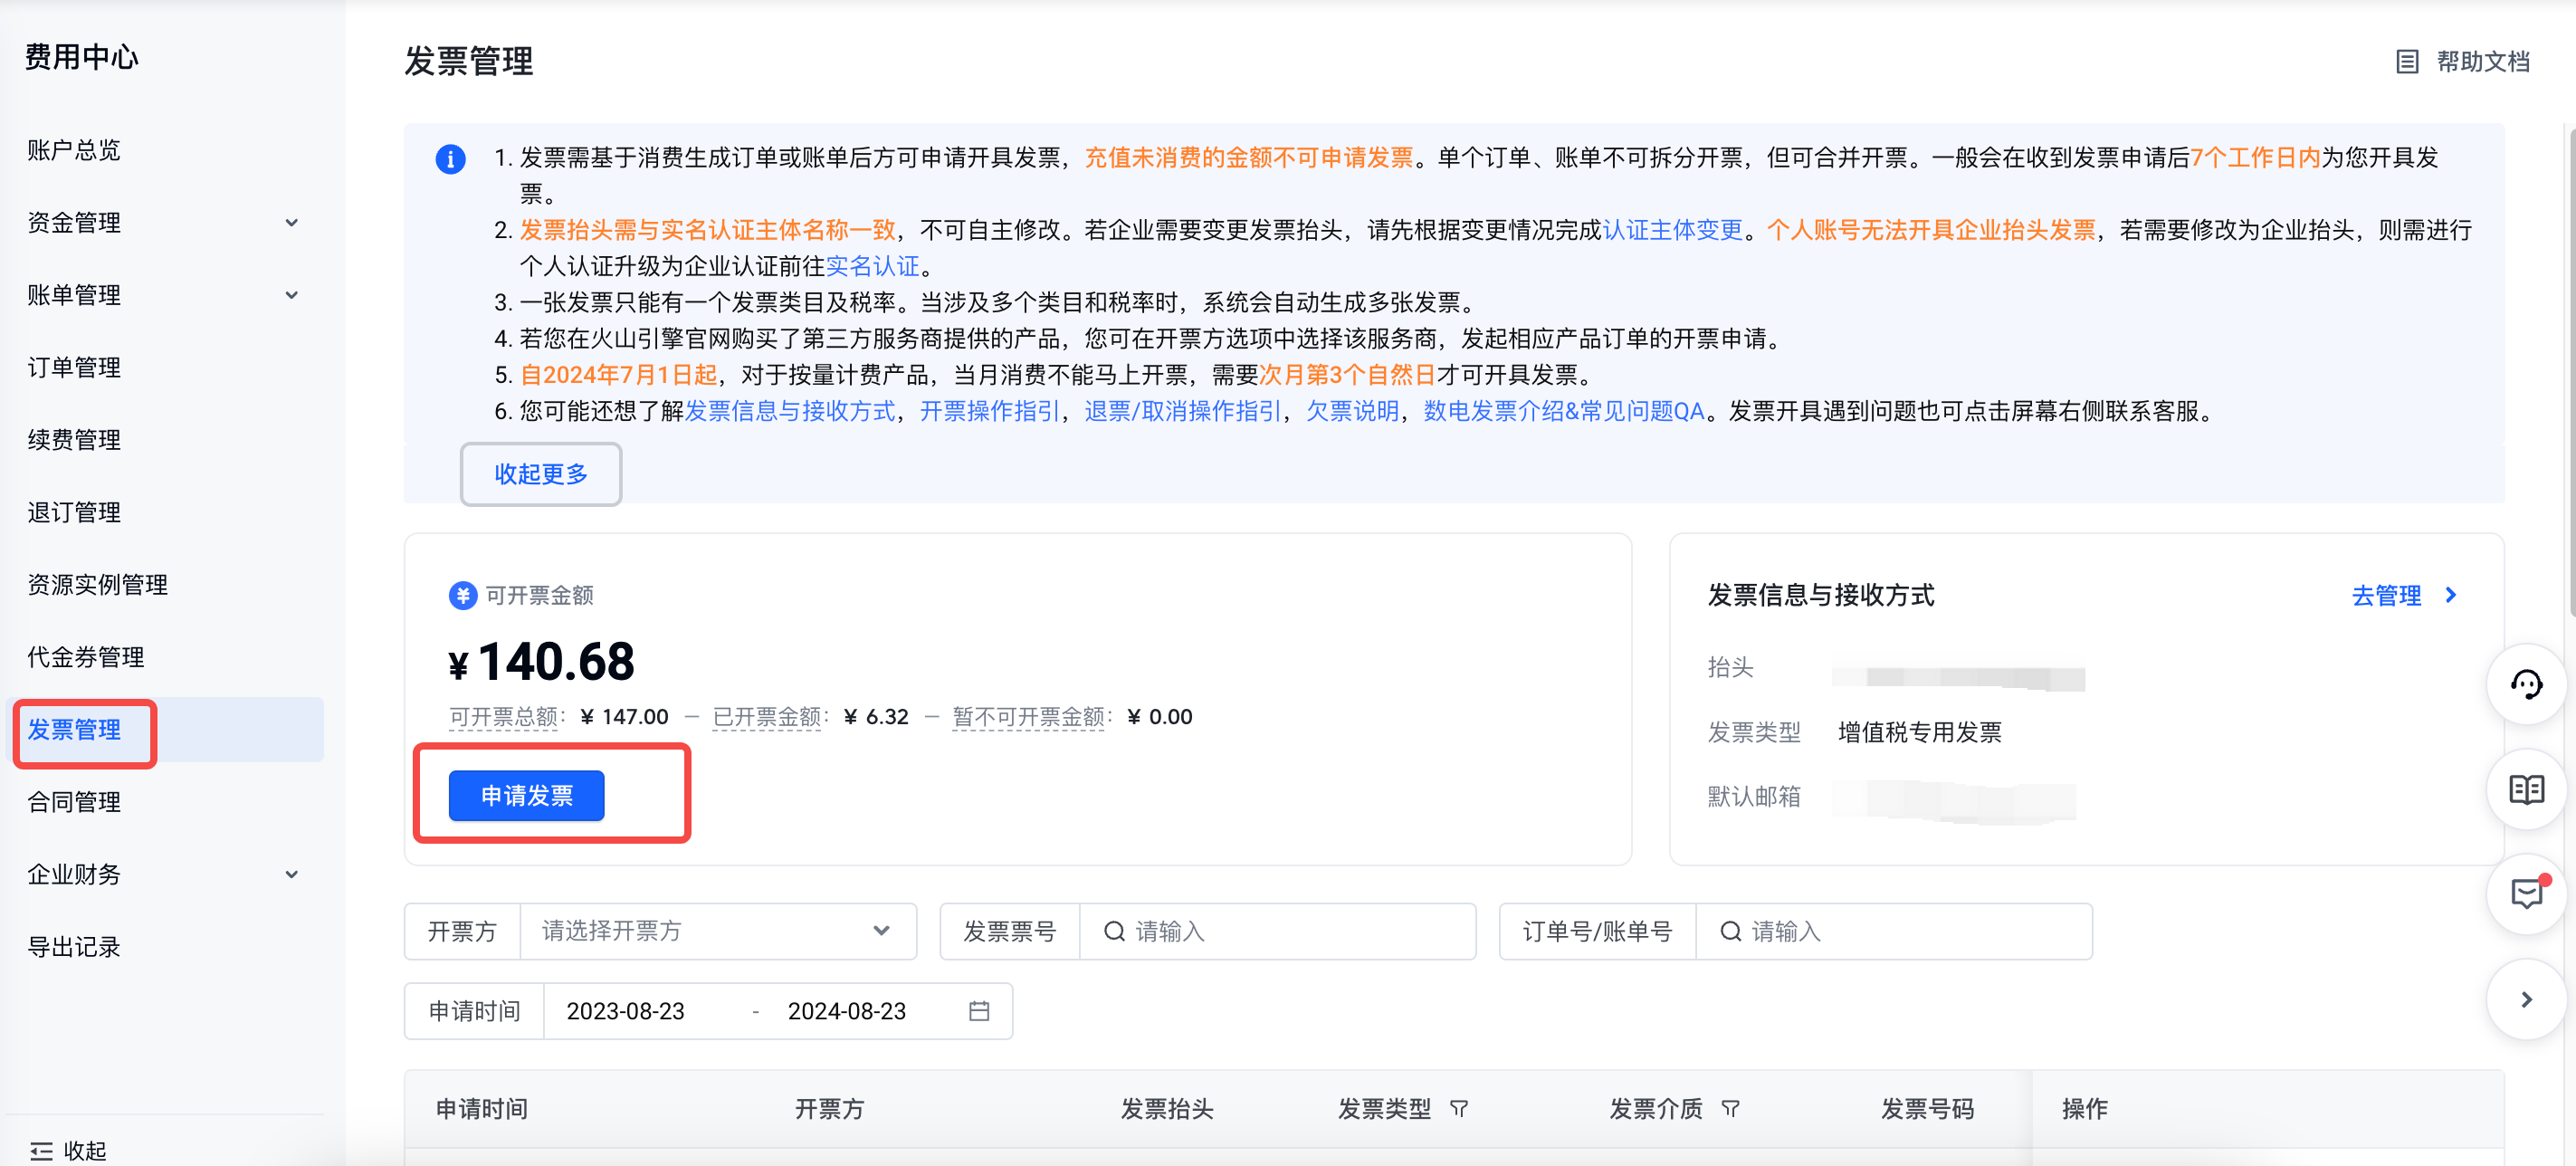Click the 申请发票 button
2576x1166 pixels.
click(x=526, y=795)
